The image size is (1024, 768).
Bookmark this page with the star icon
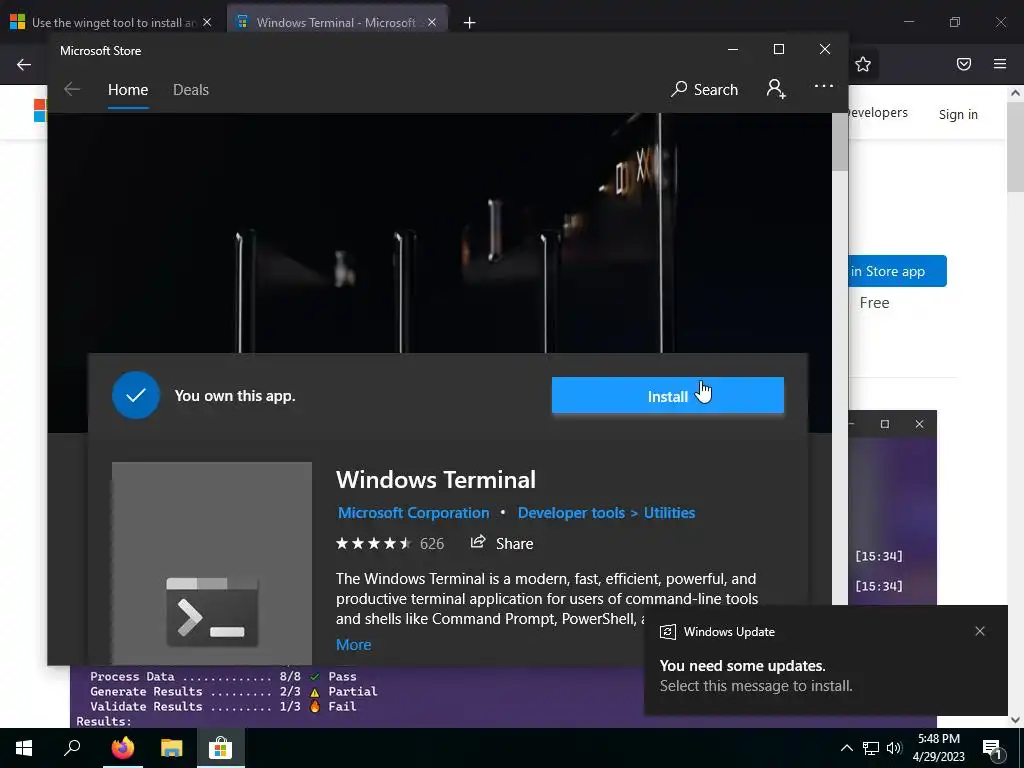click(863, 64)
